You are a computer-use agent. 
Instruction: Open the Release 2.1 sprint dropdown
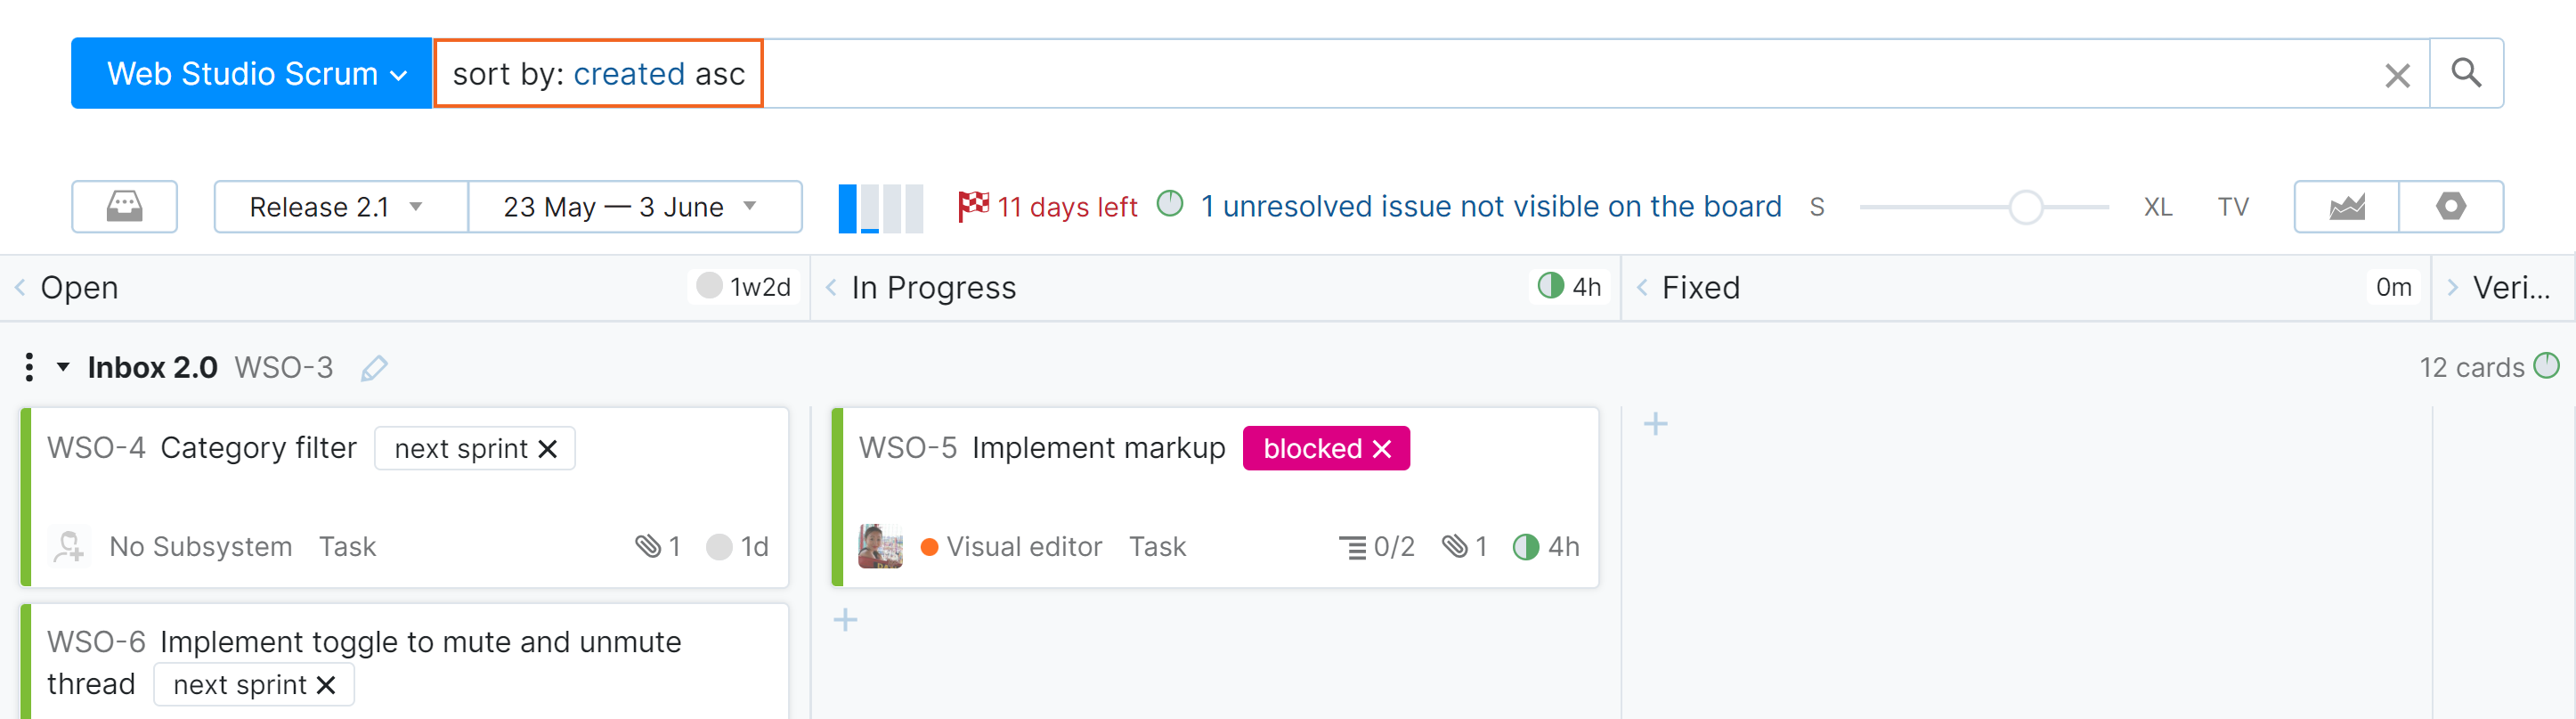pos(340,207)
